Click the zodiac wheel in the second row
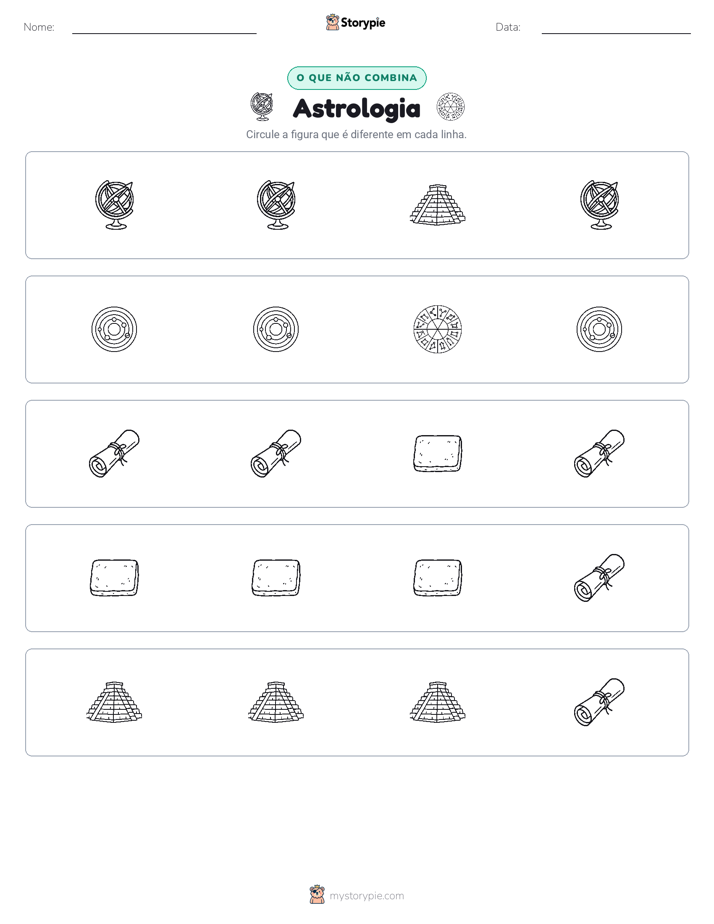The height and width of the screenshot is (924, 714). tap(438, 329)
